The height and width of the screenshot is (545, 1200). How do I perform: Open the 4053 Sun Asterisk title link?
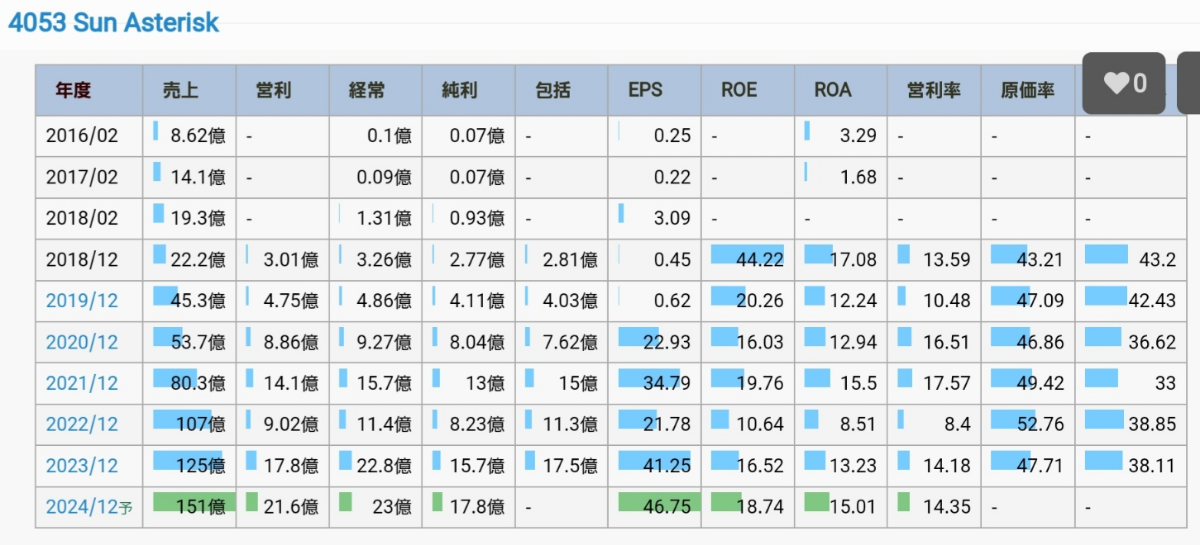(113, 22)
